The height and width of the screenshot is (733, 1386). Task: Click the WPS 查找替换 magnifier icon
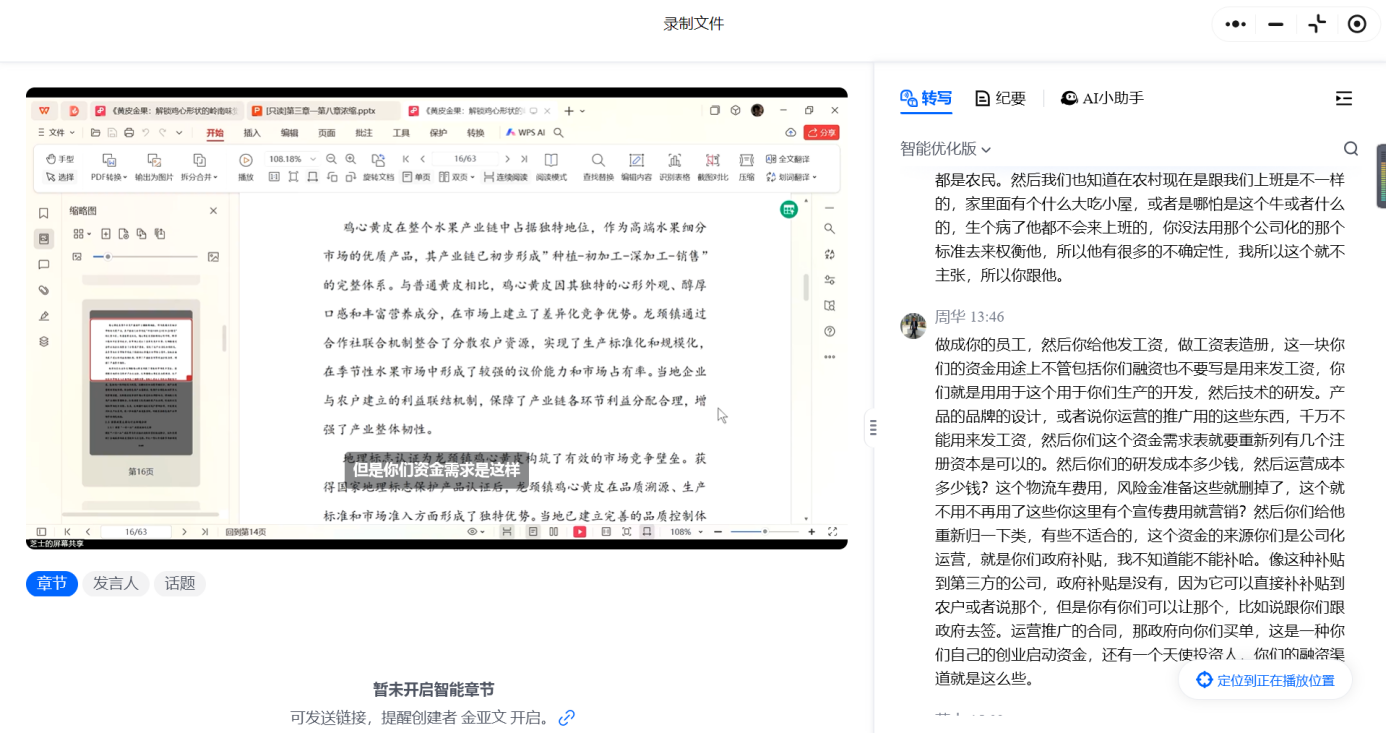pos(598,160)
